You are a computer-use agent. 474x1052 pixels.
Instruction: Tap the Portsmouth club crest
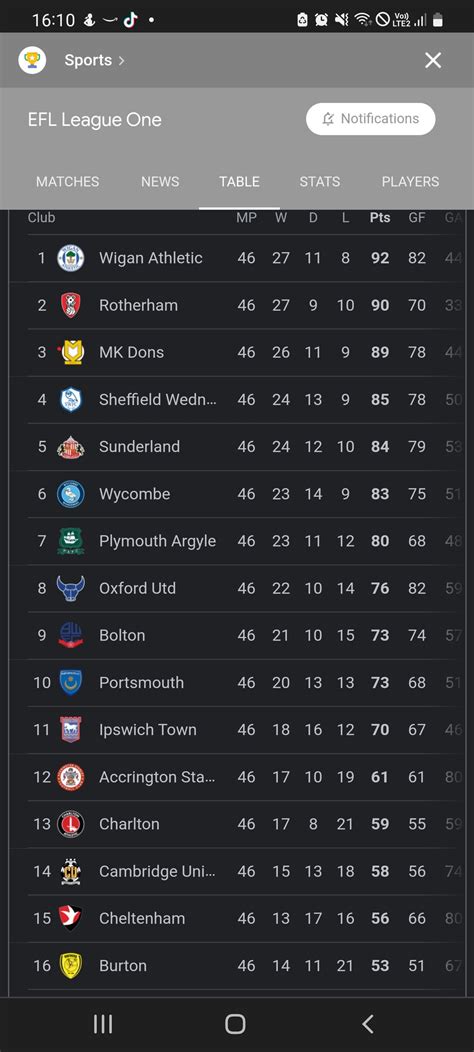(x=70, y=682)
